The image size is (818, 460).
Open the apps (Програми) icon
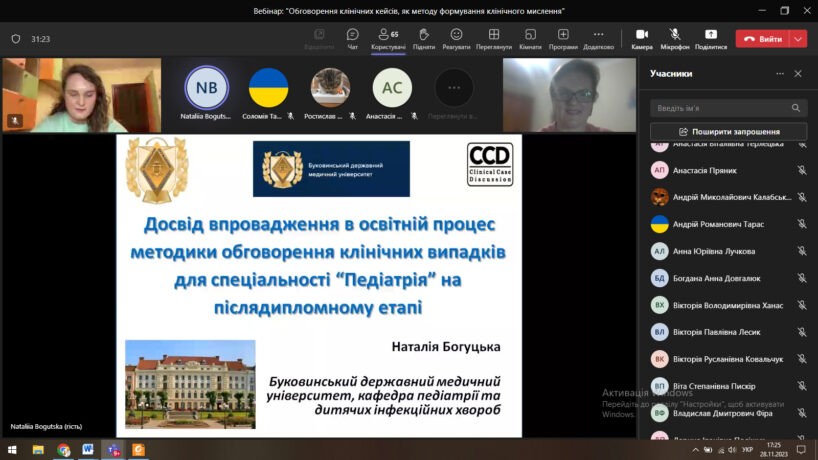(x=563, y=38)
